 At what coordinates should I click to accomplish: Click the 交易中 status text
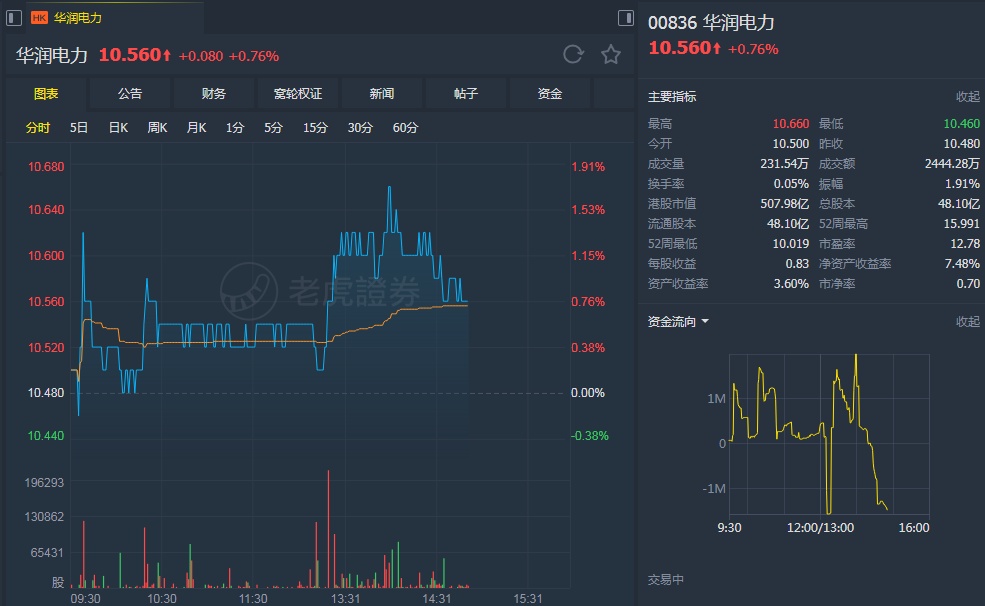coord(666,580)
